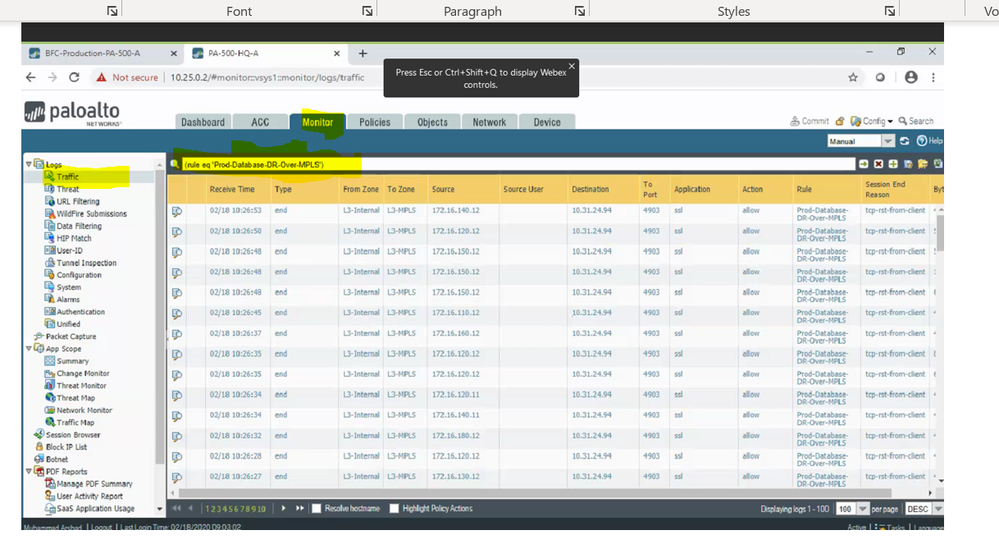Viewport: 999px width, 559px height.
Task: Go to next page of logs
Action: 284,509
